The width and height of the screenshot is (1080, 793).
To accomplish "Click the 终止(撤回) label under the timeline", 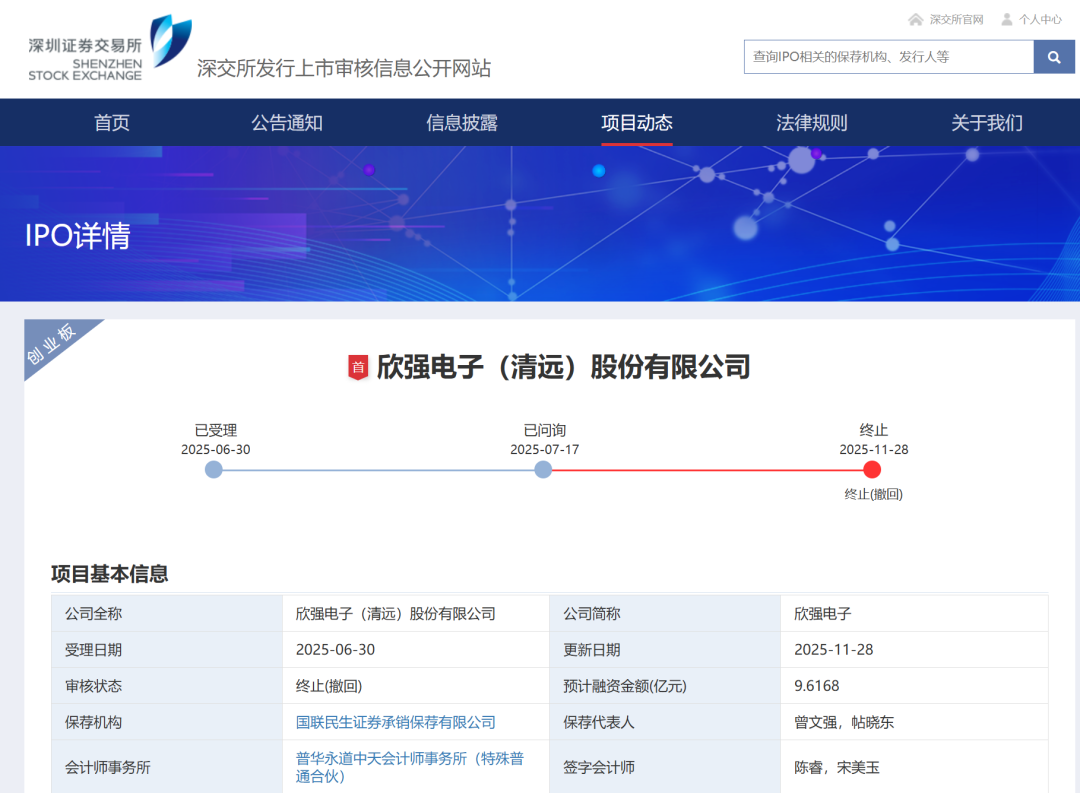I will [x=872, y=494].
